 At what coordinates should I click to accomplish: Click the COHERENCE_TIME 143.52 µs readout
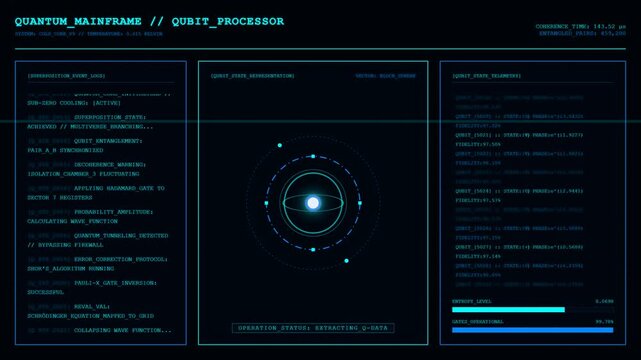580,26
